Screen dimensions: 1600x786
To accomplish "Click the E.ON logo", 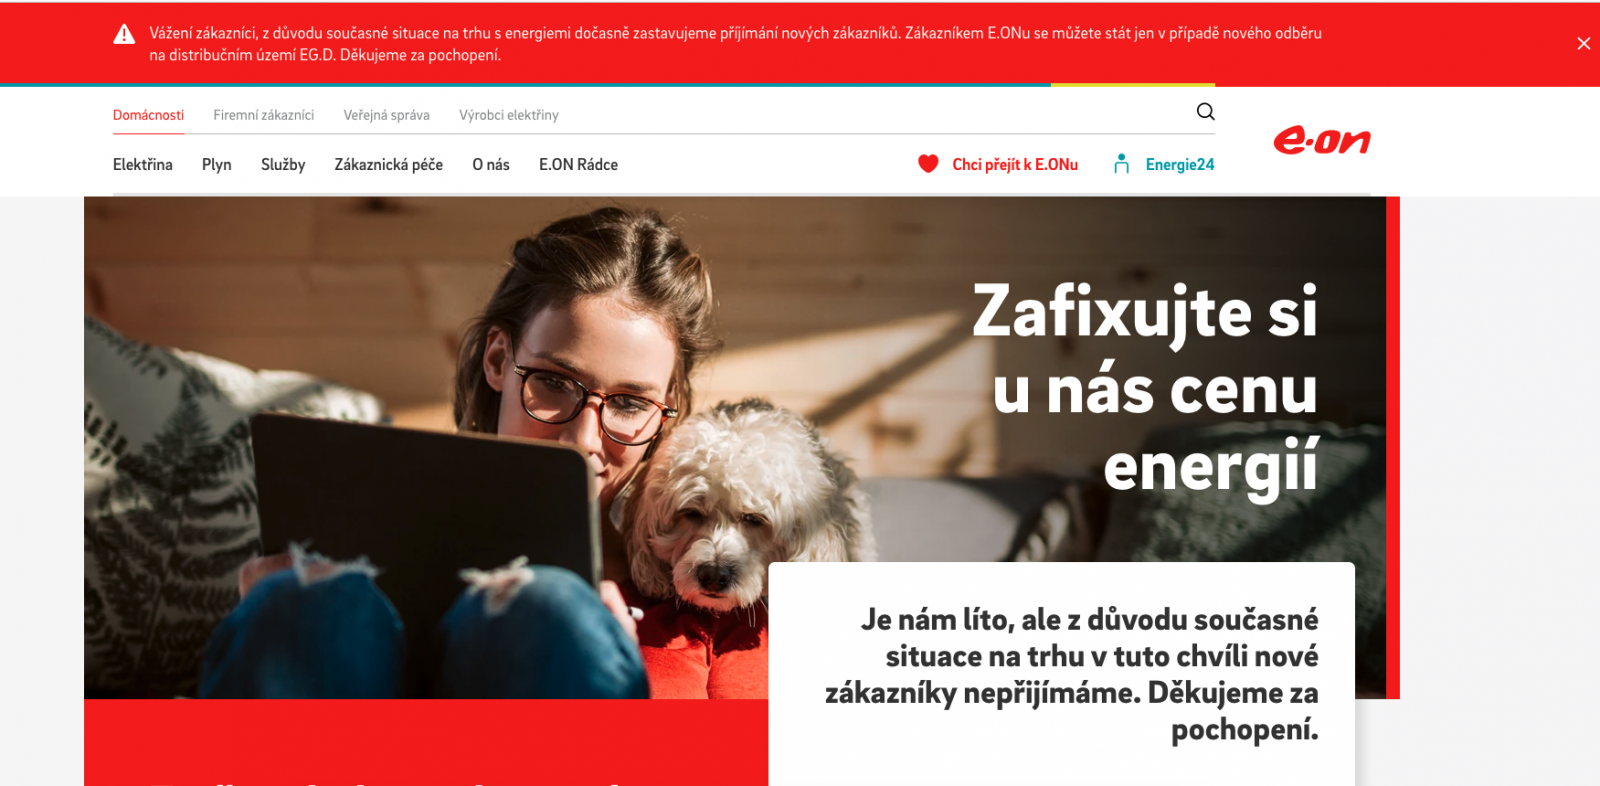I will 1321,141.
